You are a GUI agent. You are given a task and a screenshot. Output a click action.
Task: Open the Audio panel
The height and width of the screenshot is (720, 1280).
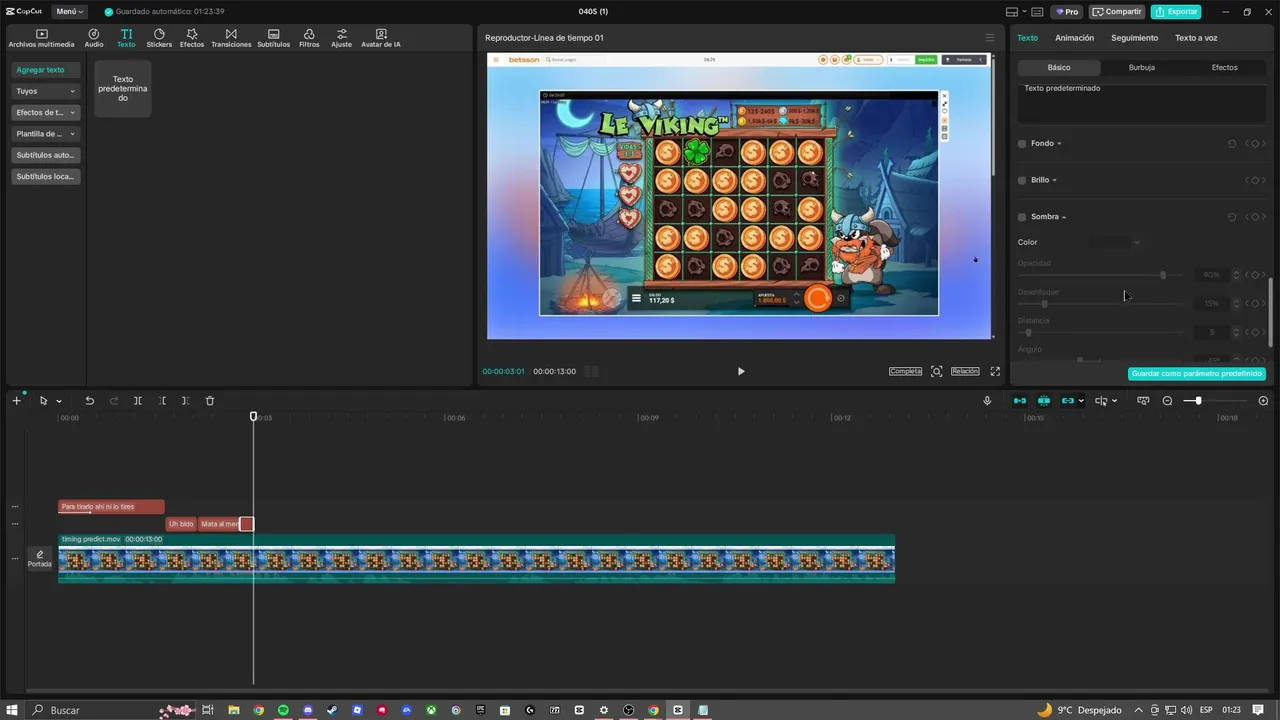click(x=94, y=38)
